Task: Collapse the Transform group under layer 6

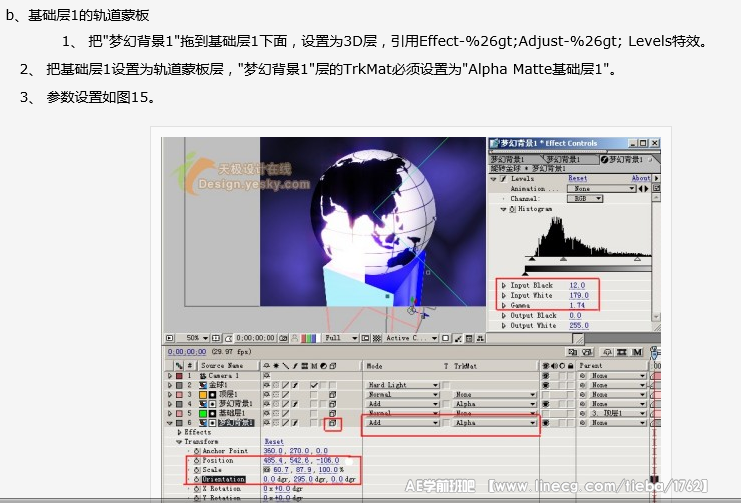Action: (x=179, y=442)
